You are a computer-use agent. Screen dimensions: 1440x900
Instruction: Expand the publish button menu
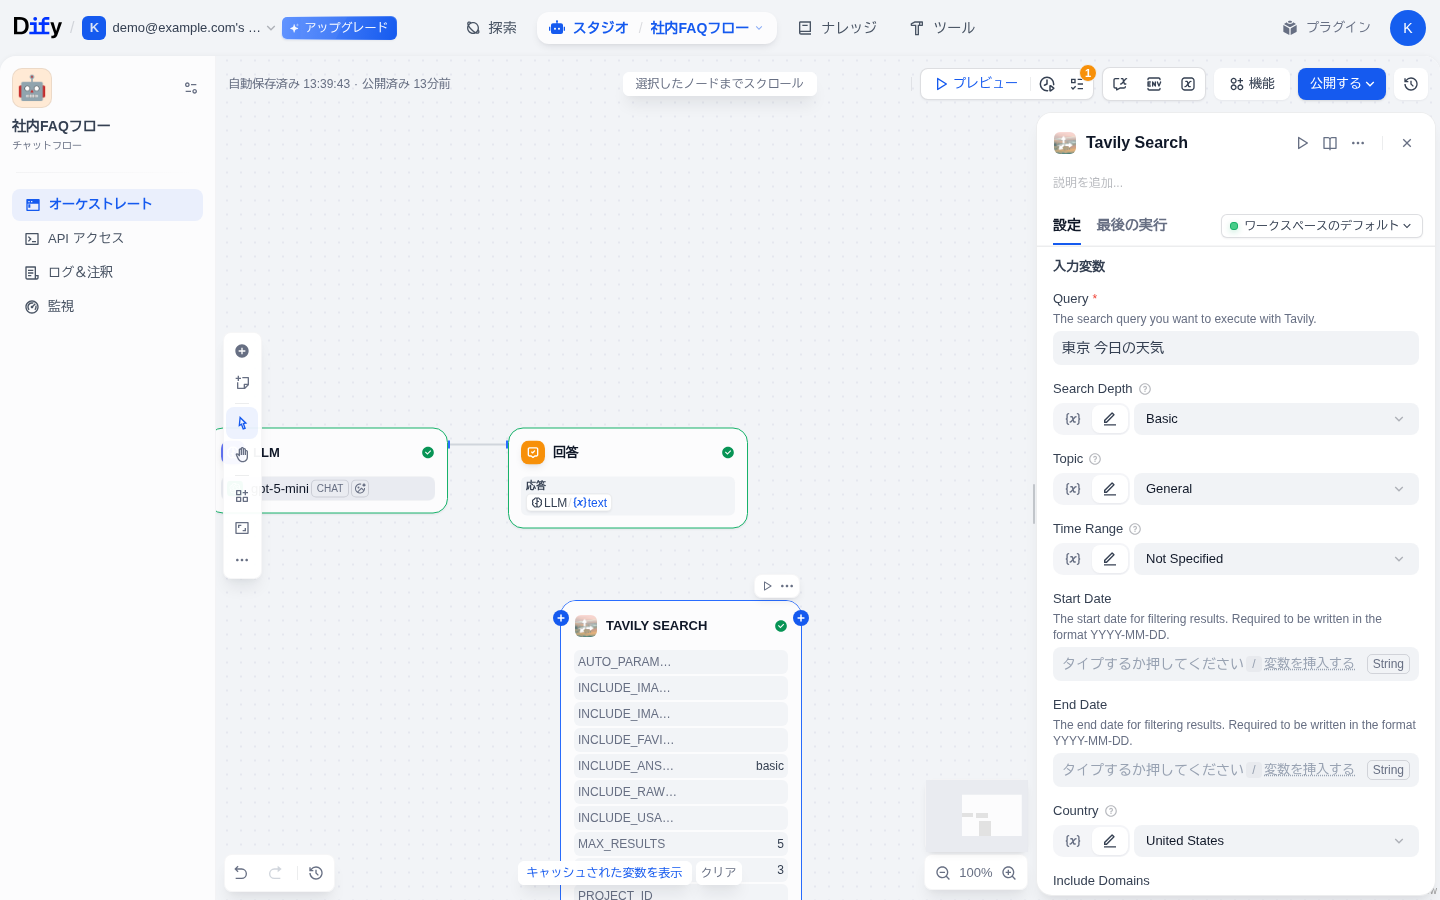(x=1341, y=84)
